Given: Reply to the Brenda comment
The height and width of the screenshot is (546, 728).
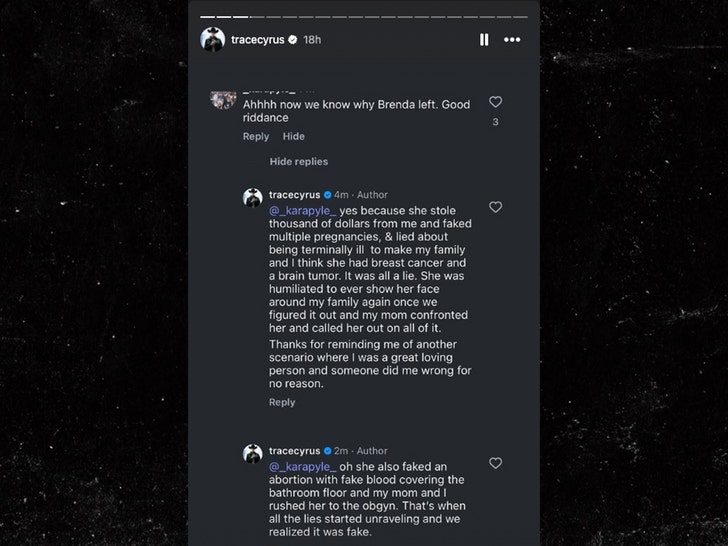Looking at the screenshot, I should coord(256,137).
